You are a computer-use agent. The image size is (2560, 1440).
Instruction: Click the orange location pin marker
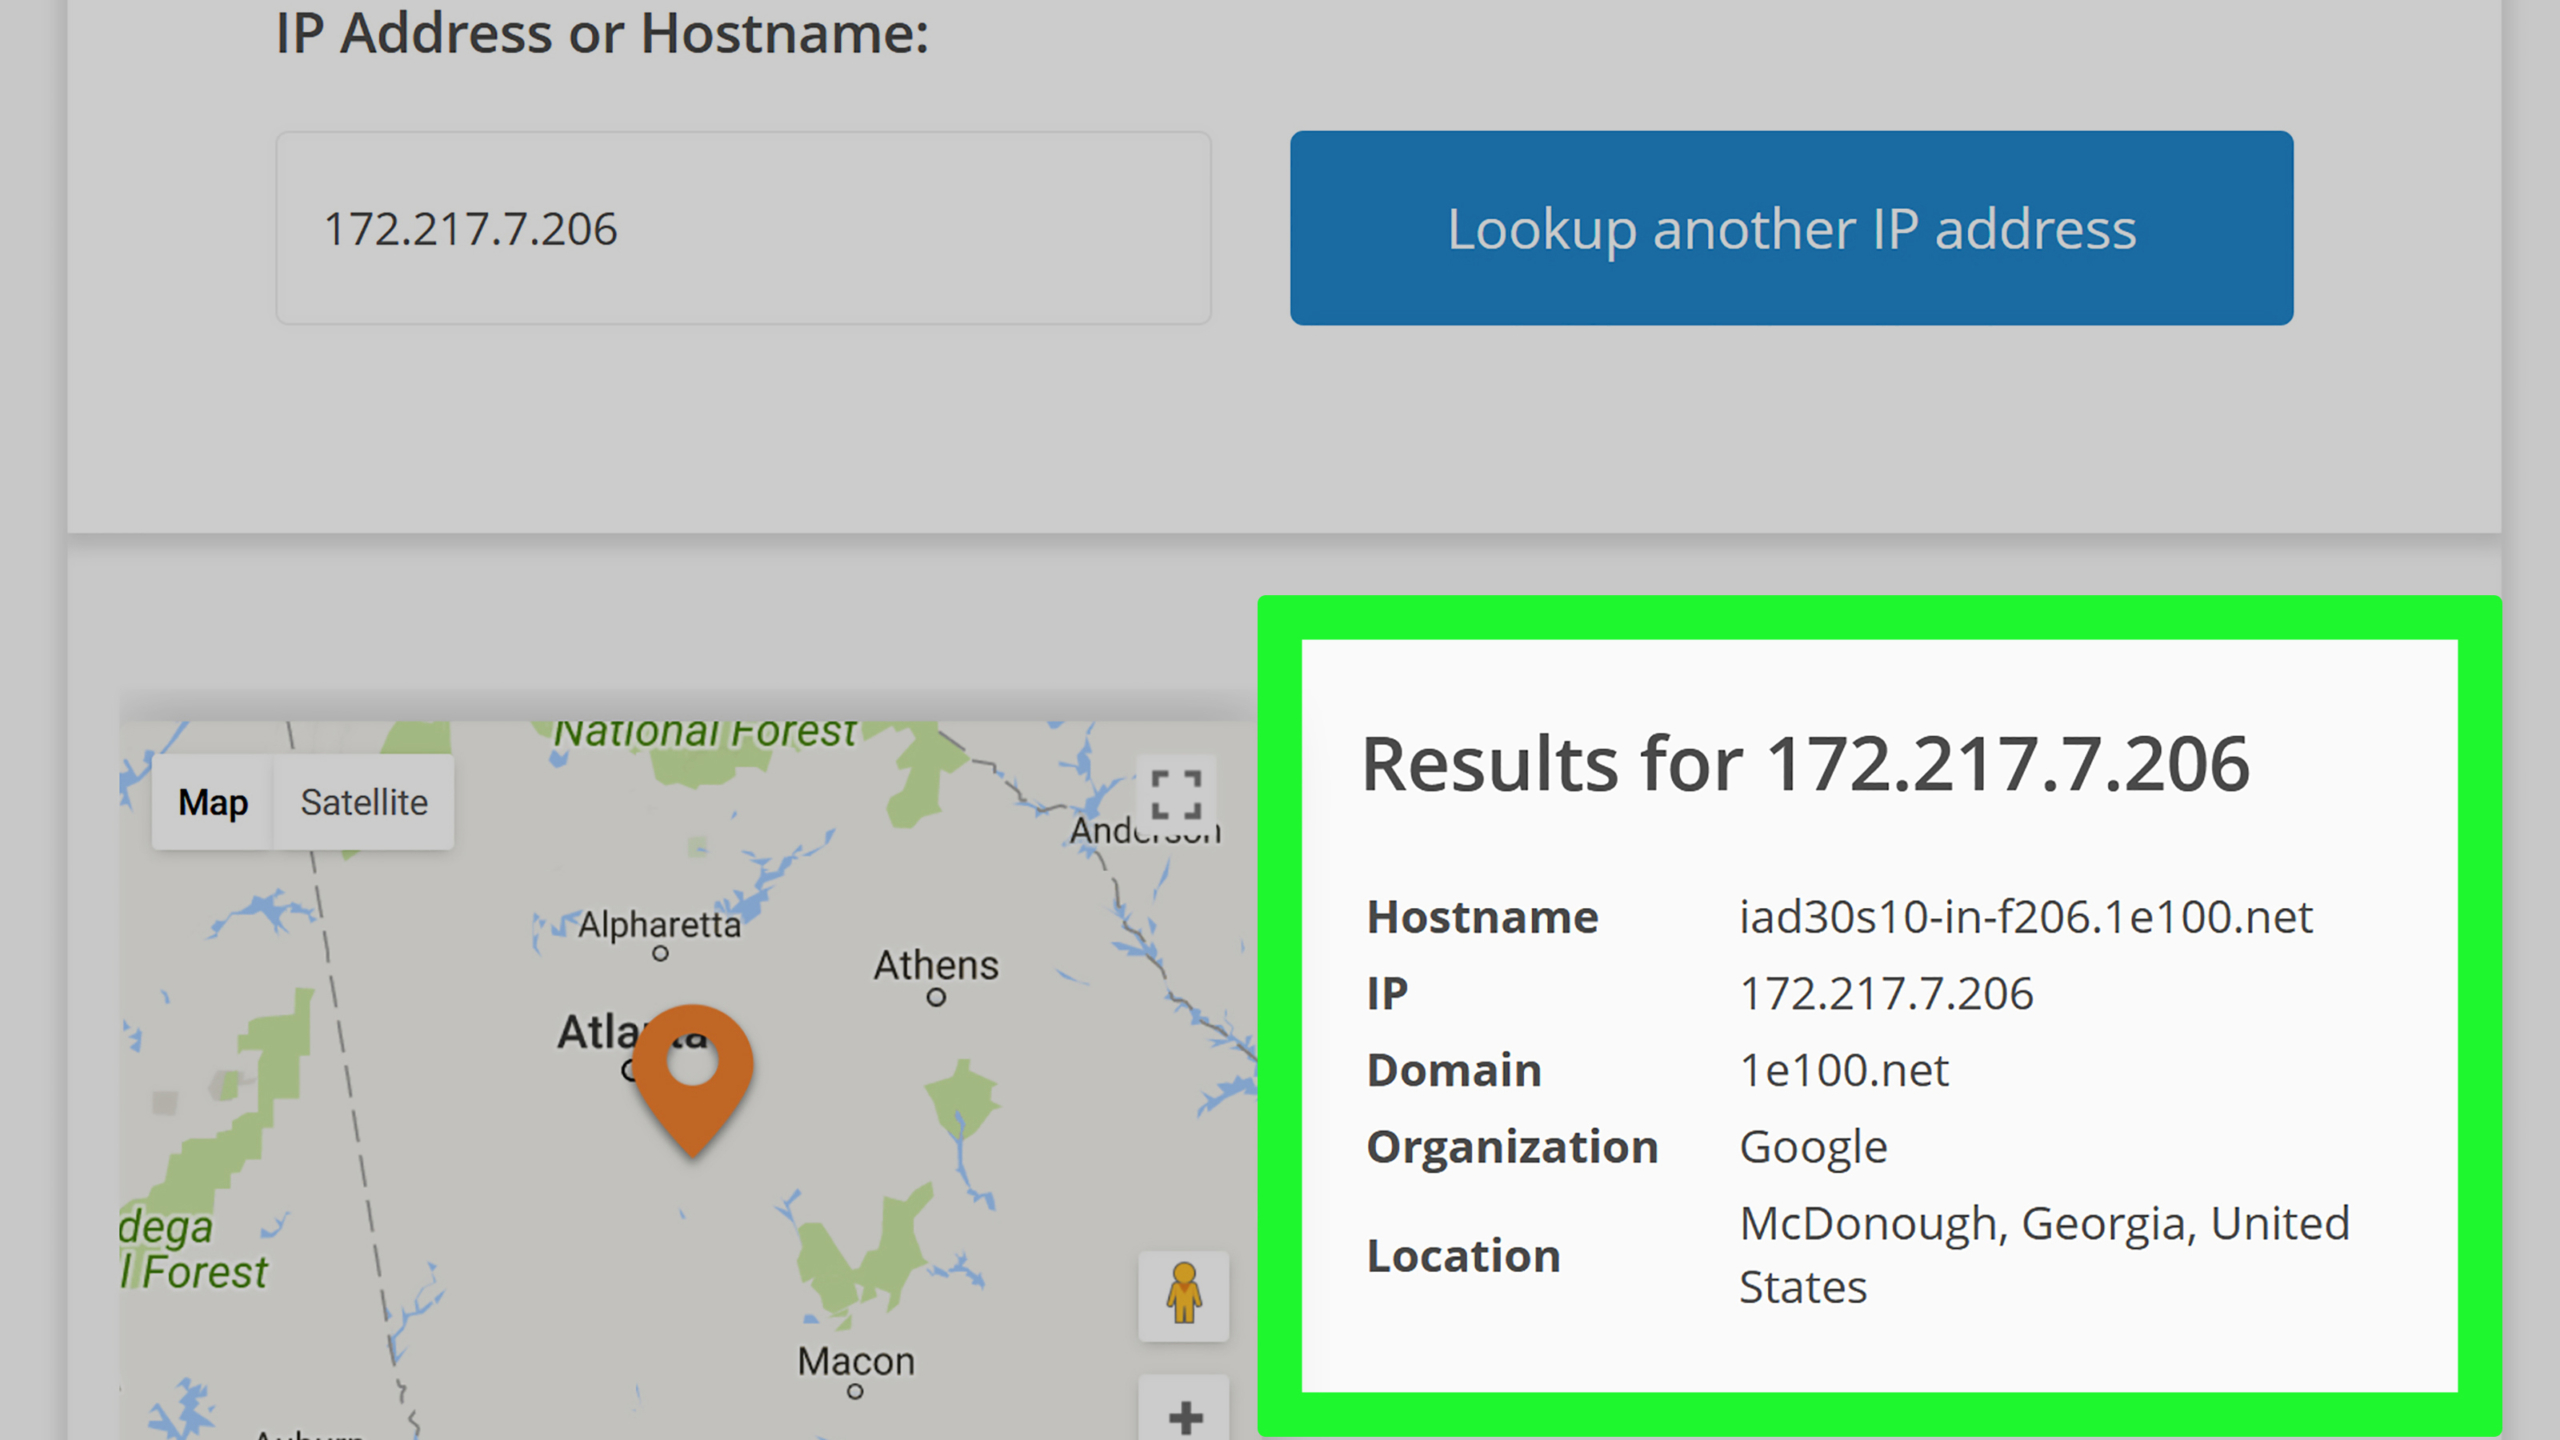(692, 1078)
